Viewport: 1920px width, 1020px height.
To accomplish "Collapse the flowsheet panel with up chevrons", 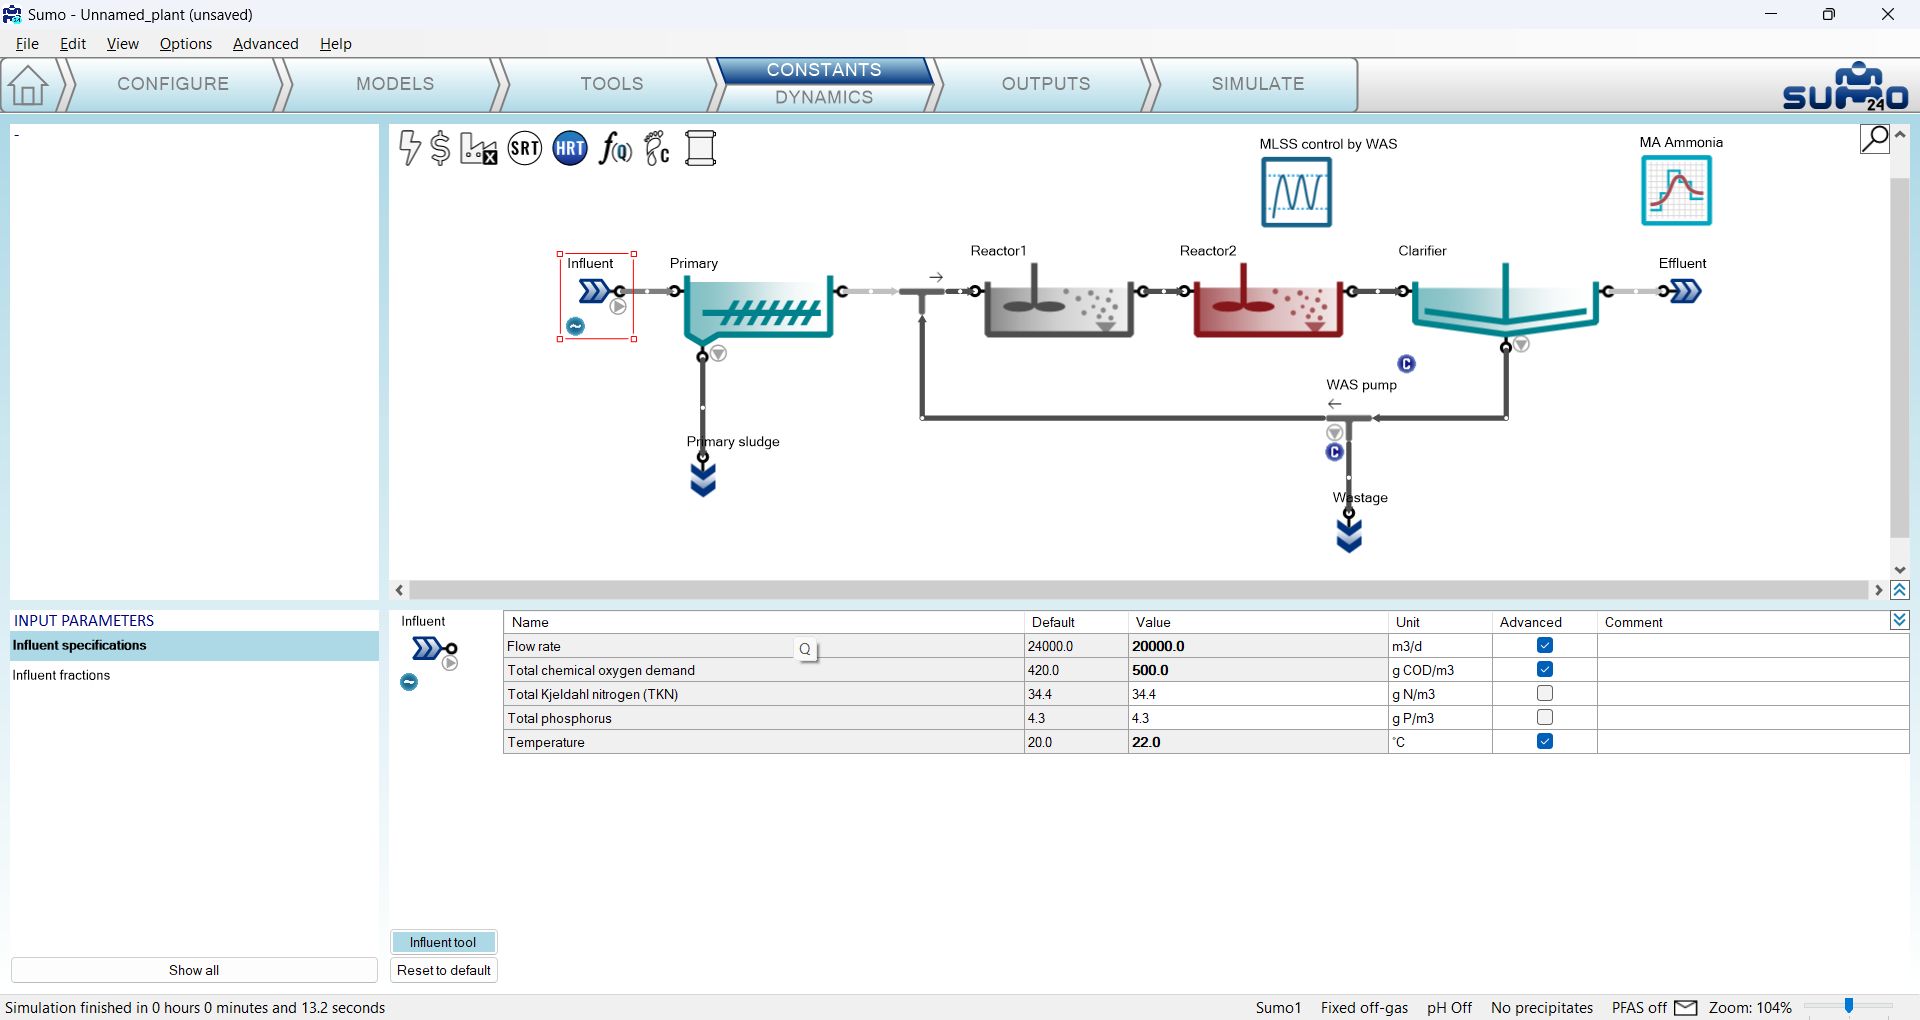I will pyautogui.click(x=1900, y=591).
